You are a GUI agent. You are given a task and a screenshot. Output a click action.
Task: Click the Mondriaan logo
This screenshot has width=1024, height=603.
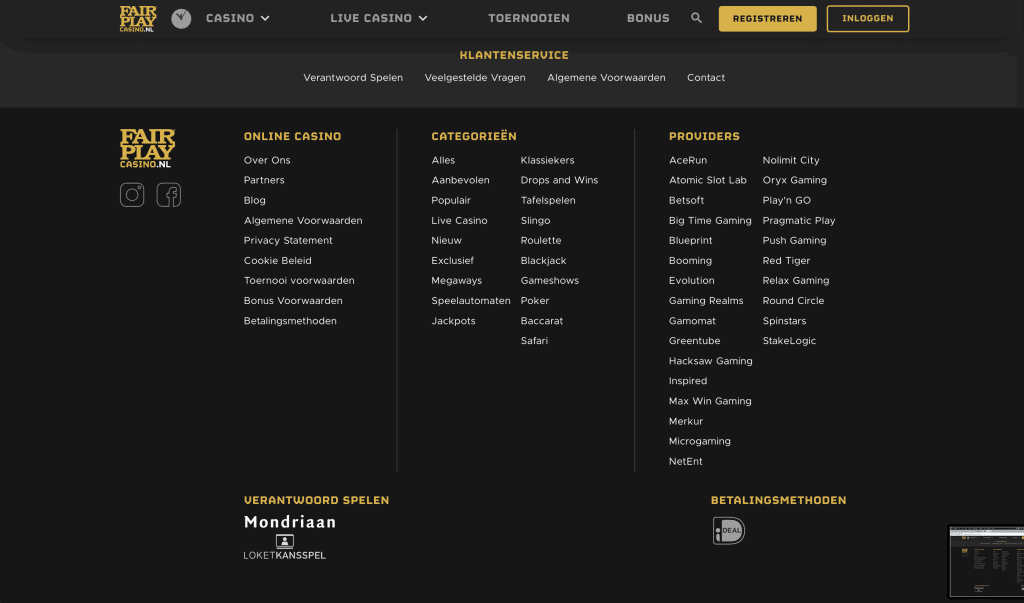(290, 522)
